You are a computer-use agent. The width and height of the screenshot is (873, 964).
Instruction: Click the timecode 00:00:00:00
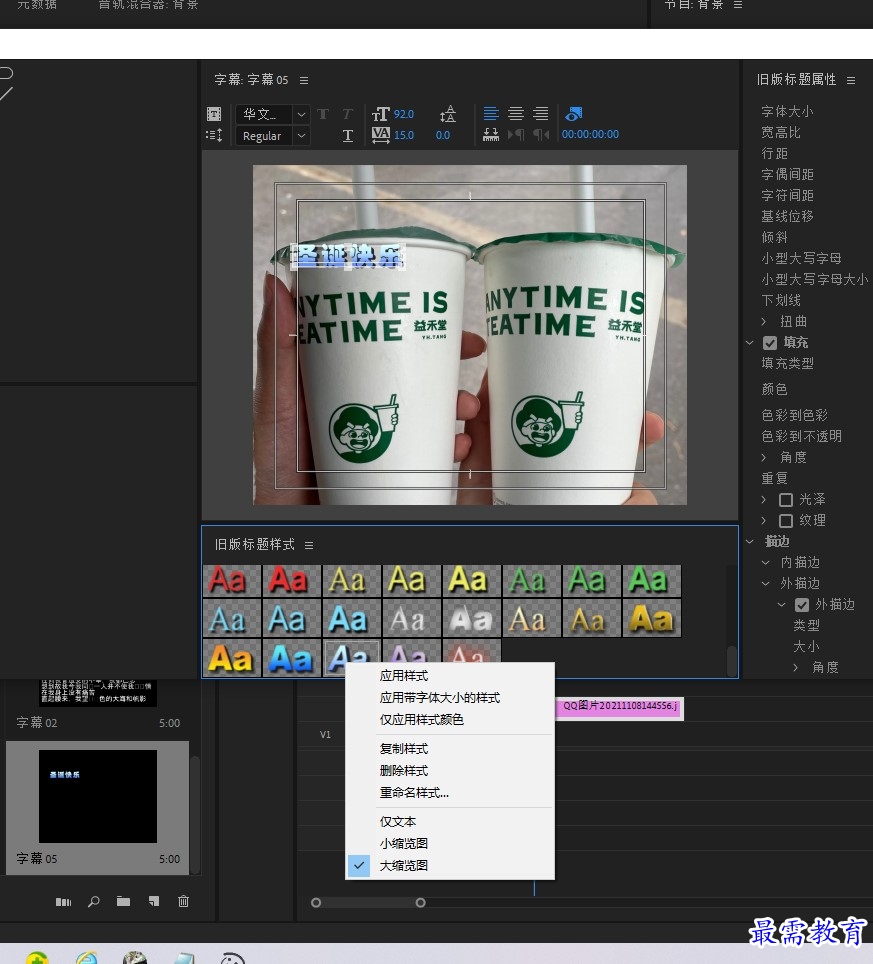click(x=590, y=135)
